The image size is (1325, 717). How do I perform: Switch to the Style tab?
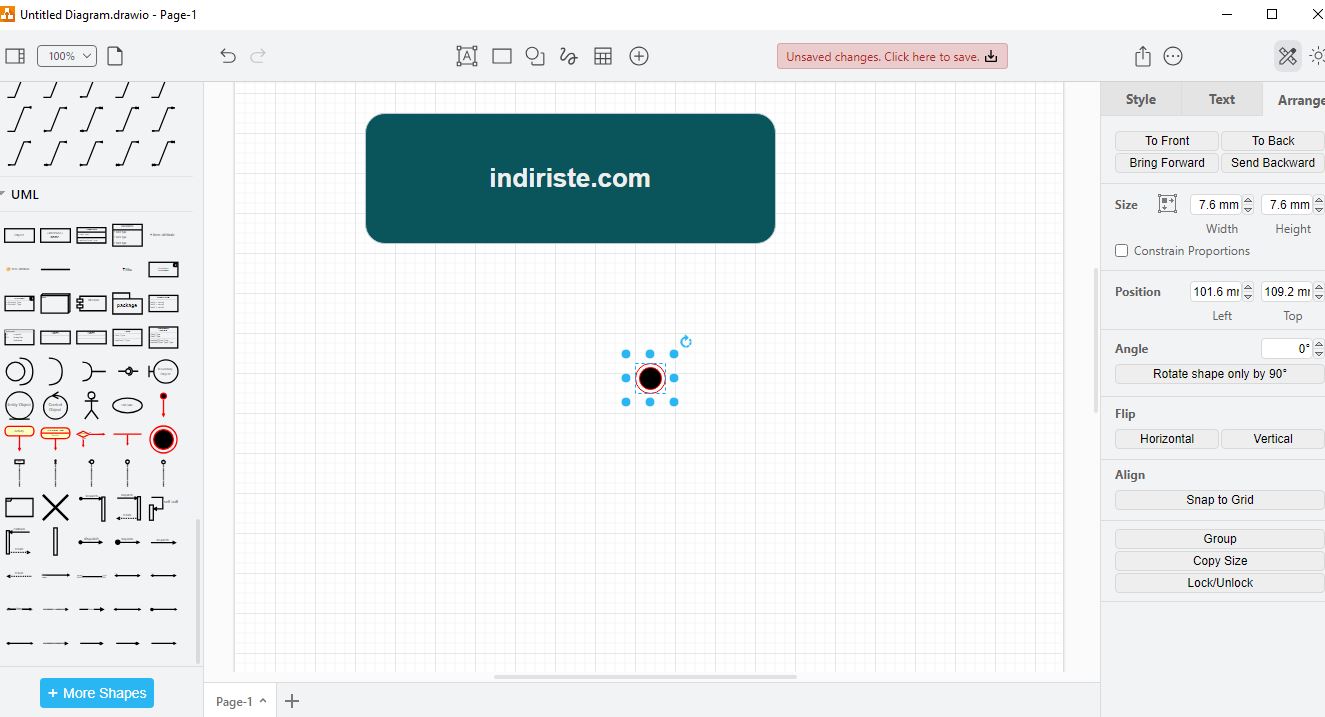pos(1141,99)
